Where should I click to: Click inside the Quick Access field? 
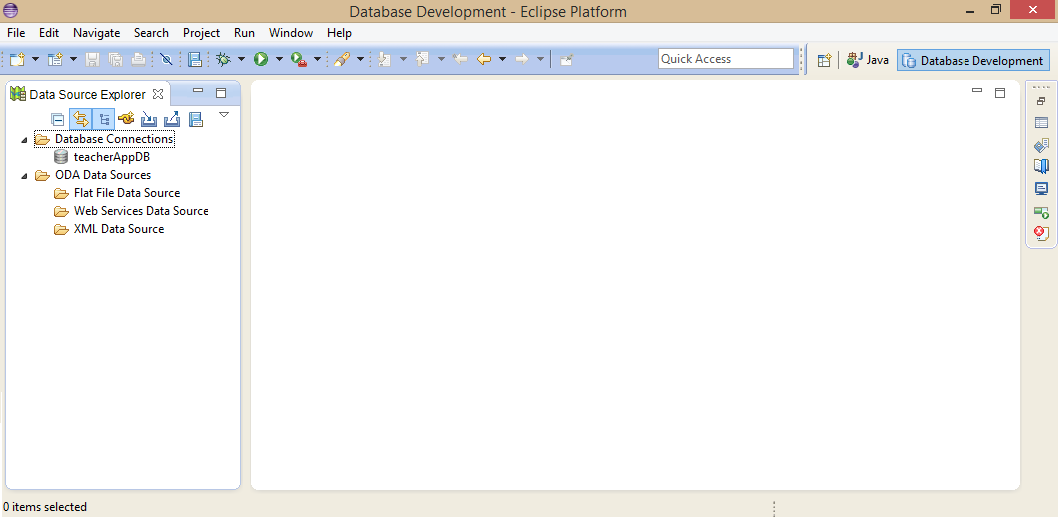click(x=726, y=59)
